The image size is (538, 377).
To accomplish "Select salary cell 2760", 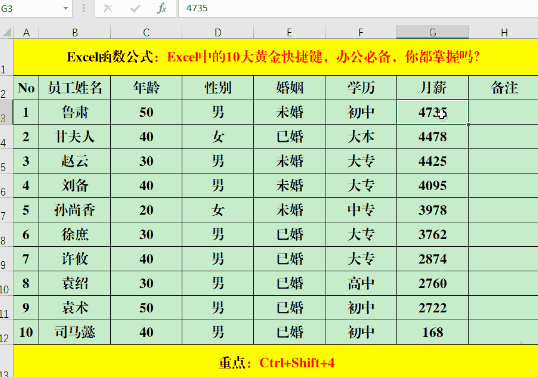I will pyautogui.click(x=433, y=283).
